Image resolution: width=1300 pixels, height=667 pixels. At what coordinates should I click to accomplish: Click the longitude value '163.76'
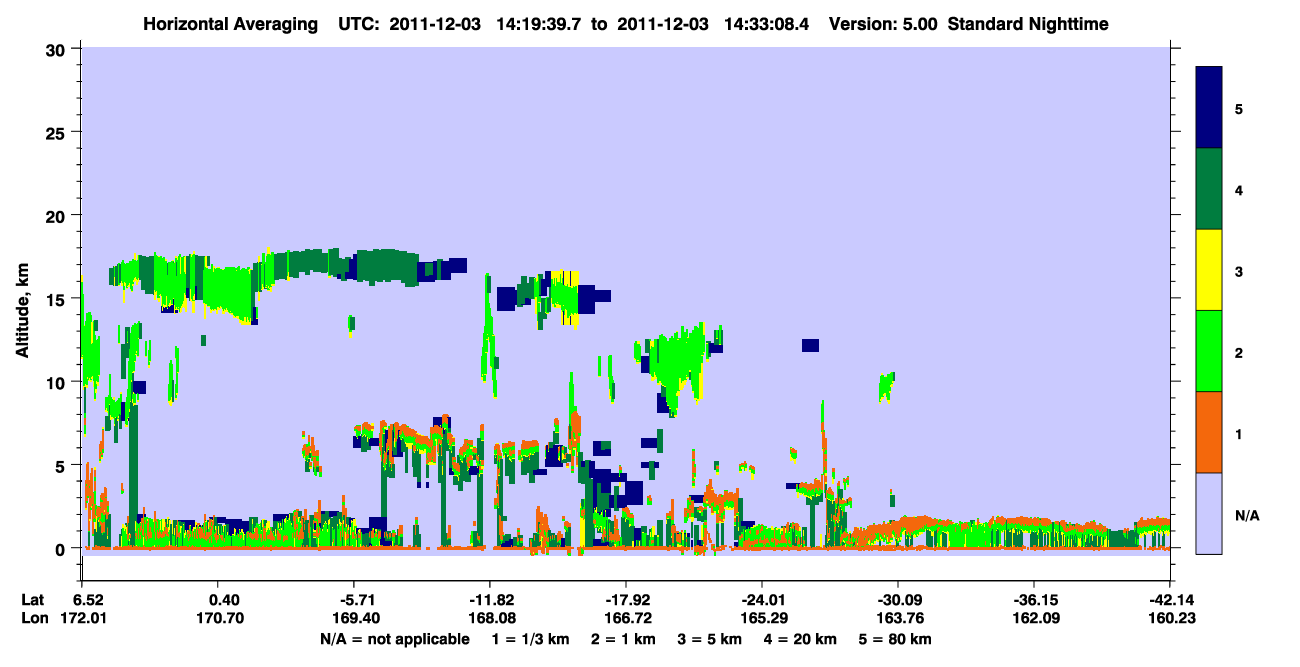[898, 618]
